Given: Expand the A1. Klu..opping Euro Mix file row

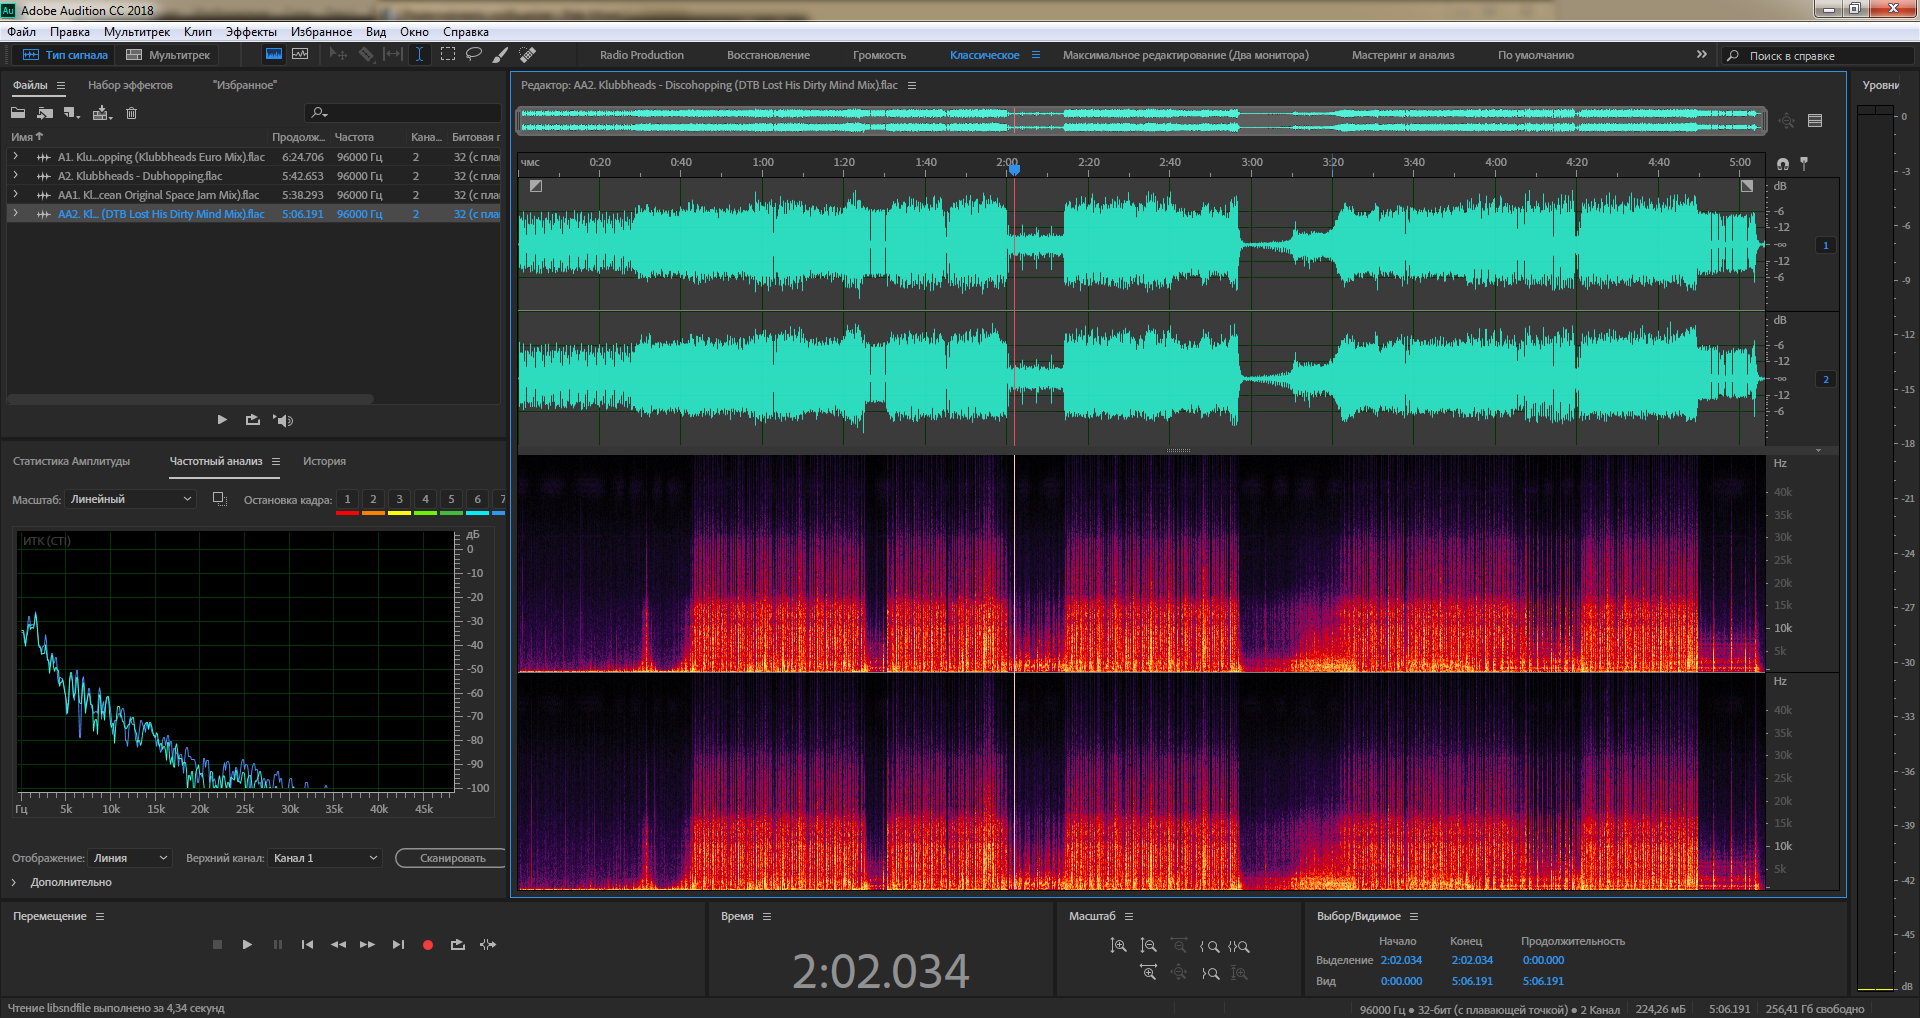Looking at the screenshot, I should tap(15, 157).
